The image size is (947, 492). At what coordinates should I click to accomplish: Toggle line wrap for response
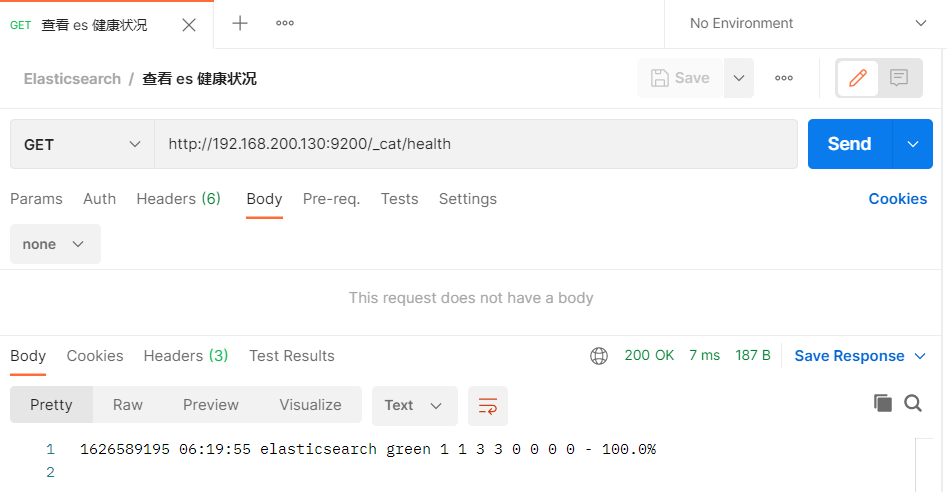click(x=488, y=405)
